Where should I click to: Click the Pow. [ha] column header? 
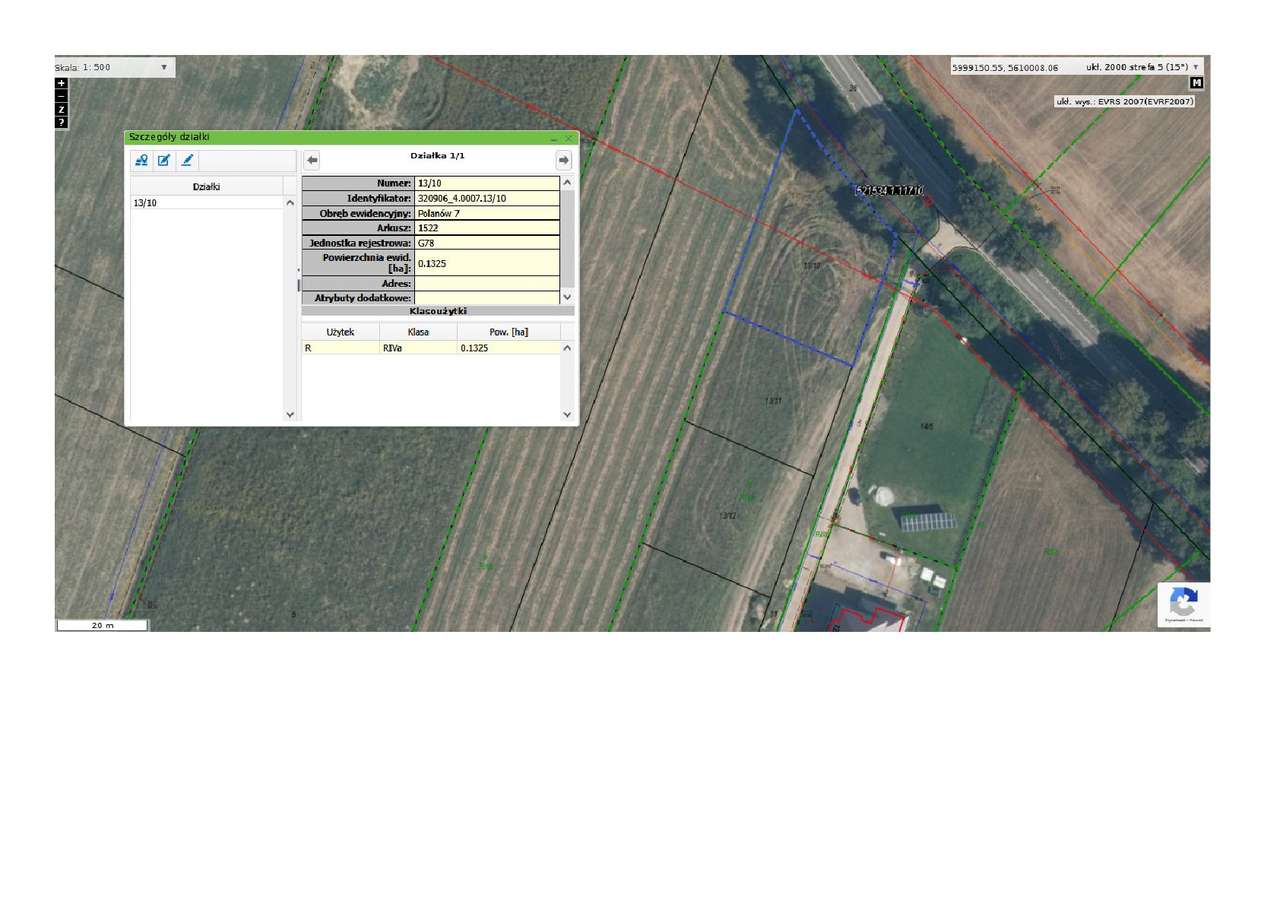pyautogui.click(x=508, y=332)
